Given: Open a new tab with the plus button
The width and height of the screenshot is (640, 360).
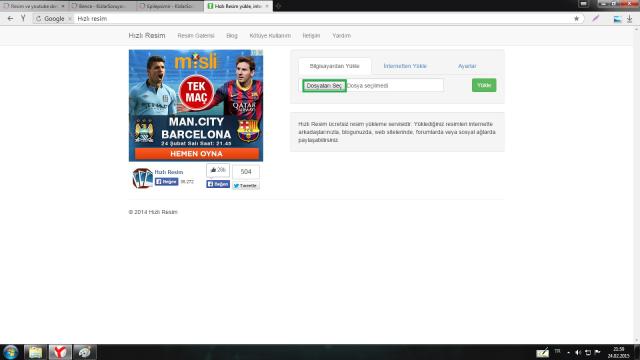Looking at the screenshot, I should (x=278, y=6).
